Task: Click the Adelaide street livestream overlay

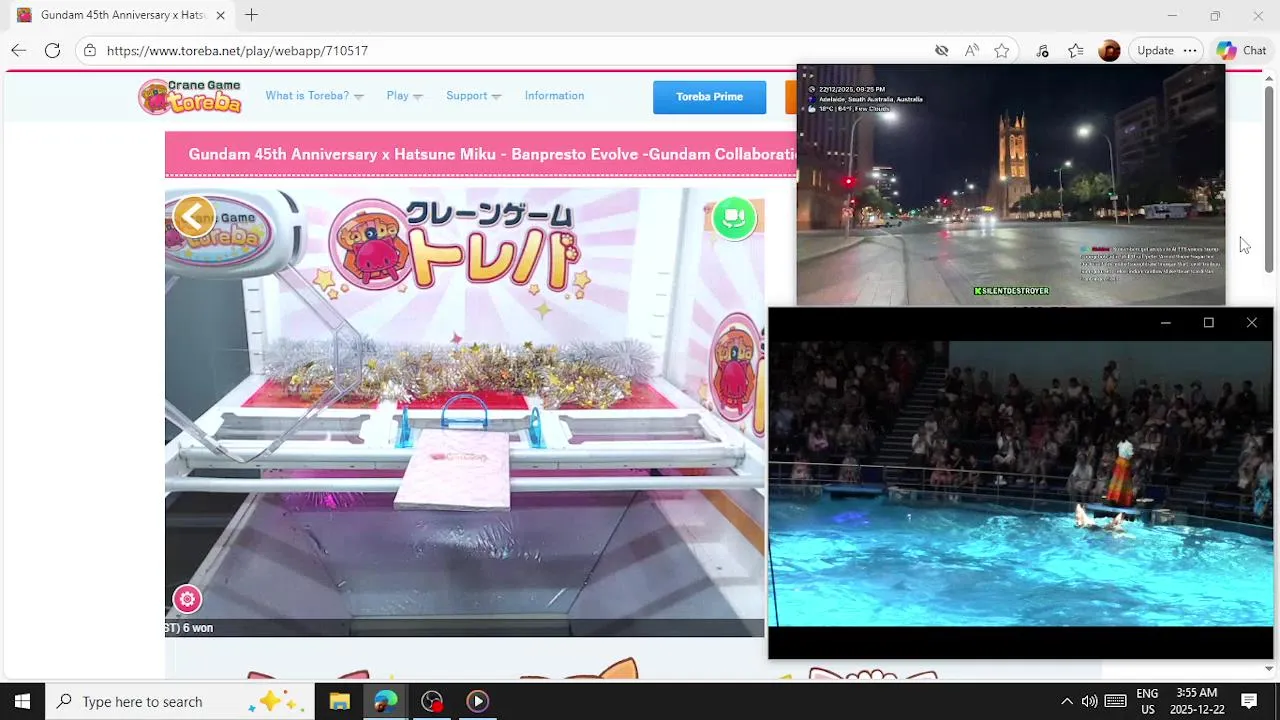Action: point(1010,185)
